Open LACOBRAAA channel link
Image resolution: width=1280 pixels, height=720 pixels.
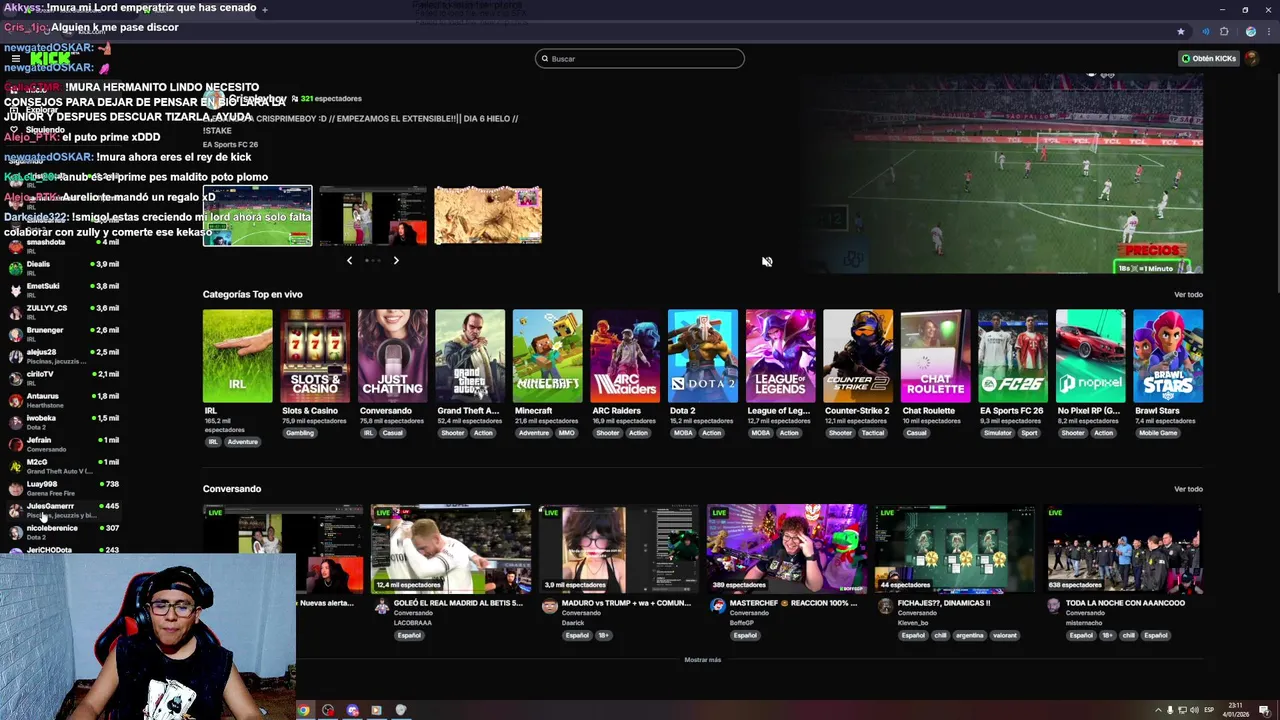[x=413, y=623]
